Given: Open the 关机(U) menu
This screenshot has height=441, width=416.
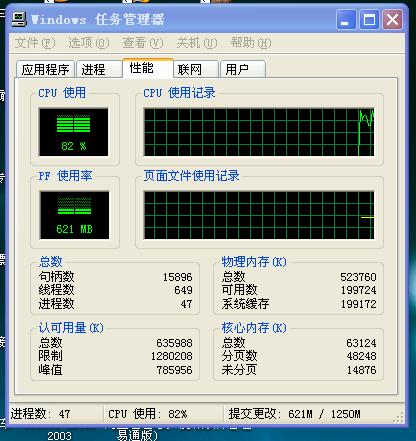Looking at the screenshot, I should pos(197,43).
